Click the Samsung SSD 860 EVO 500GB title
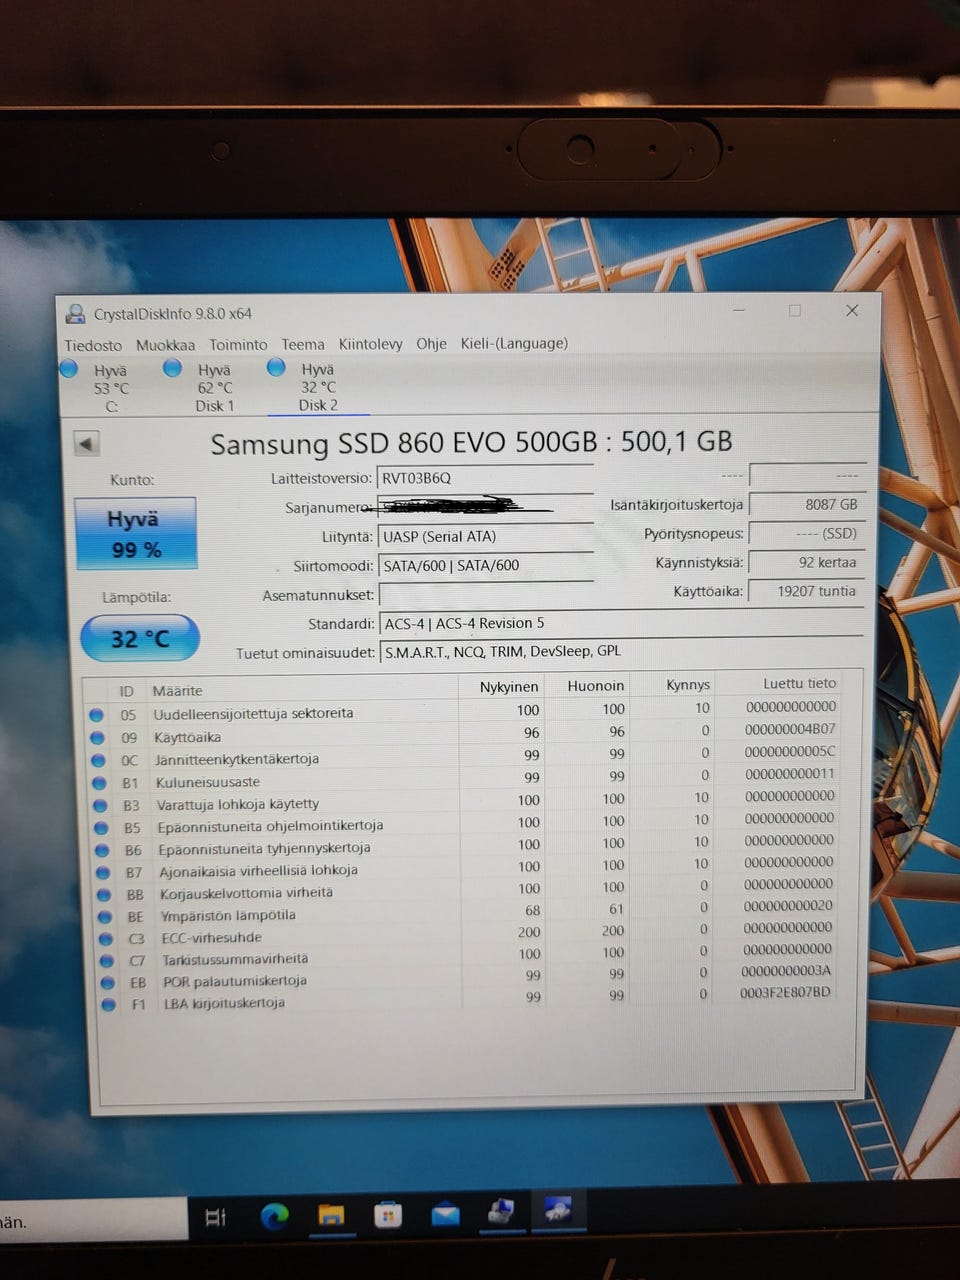960x1280 pixels. [x=471, y=442]
